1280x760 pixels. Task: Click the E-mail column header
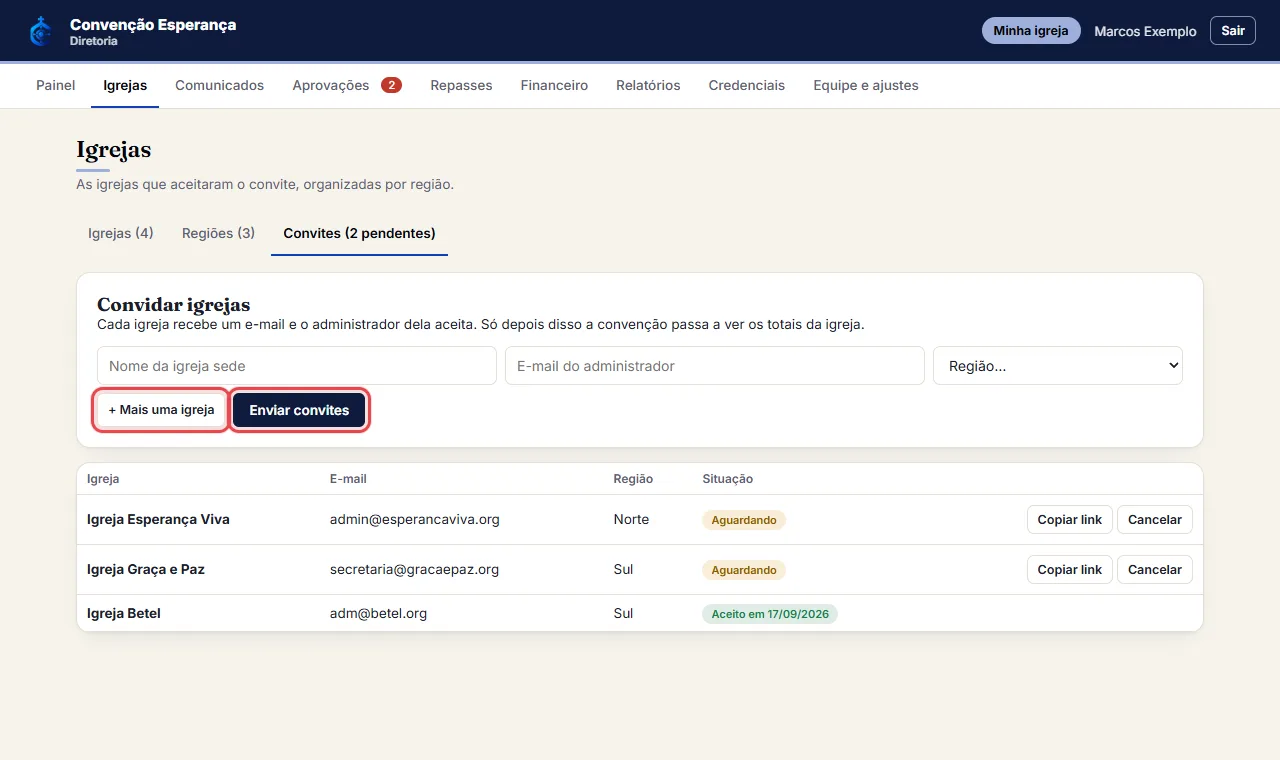point(348,479)
